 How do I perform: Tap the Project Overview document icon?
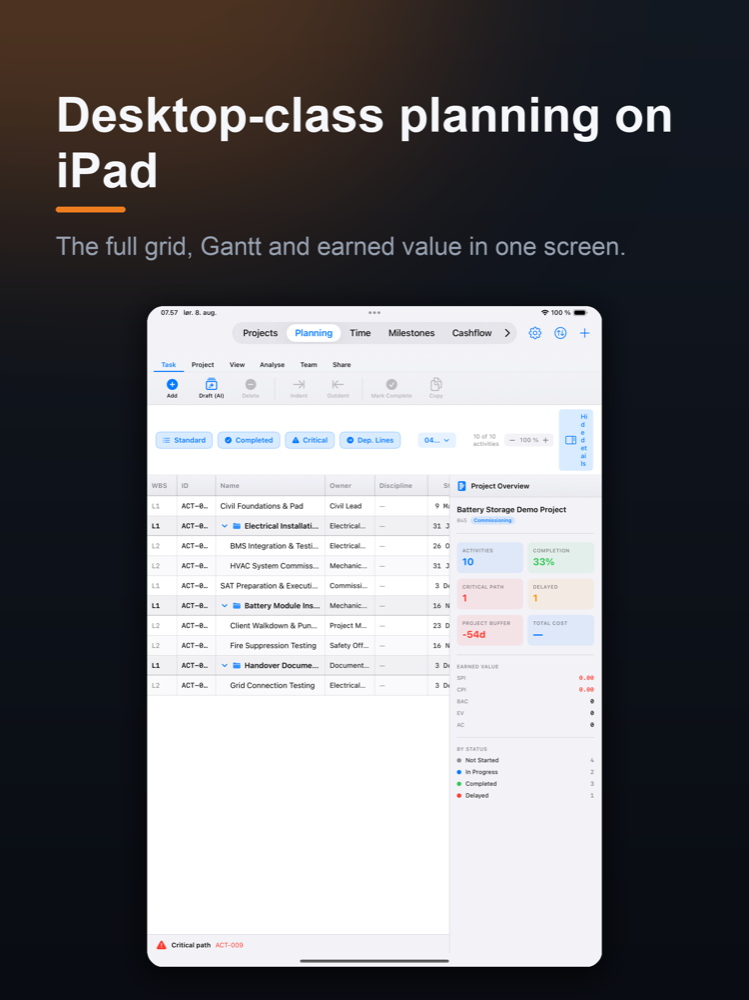pyautogui.click(x=462, y=486)
